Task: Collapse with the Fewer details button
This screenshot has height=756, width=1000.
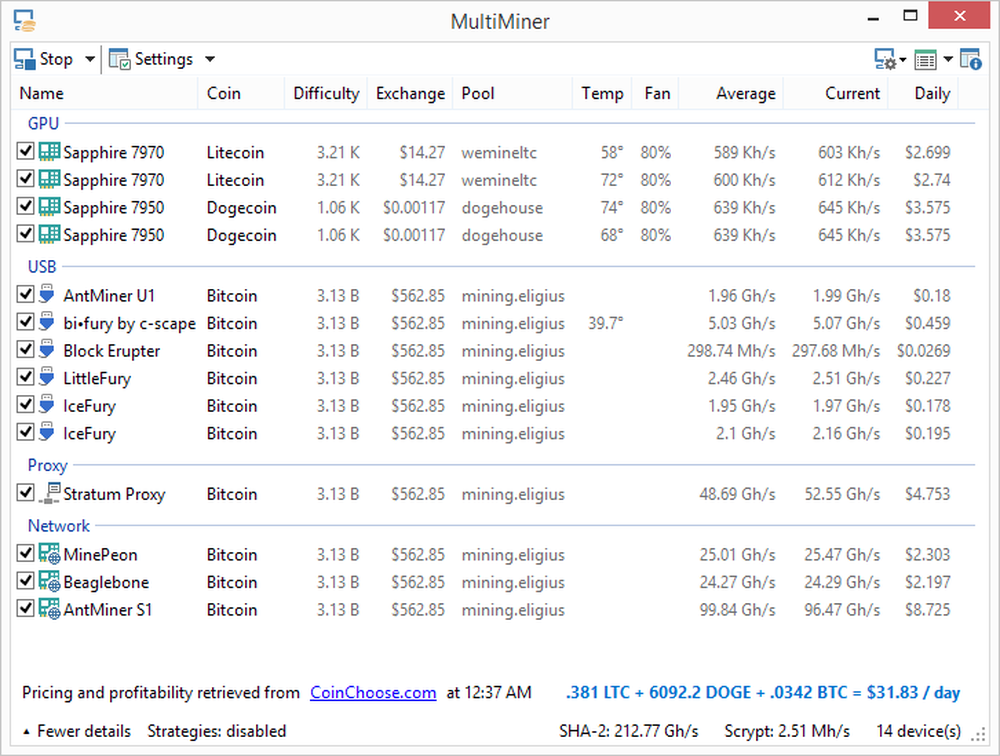Action: [x=78, y=731]
